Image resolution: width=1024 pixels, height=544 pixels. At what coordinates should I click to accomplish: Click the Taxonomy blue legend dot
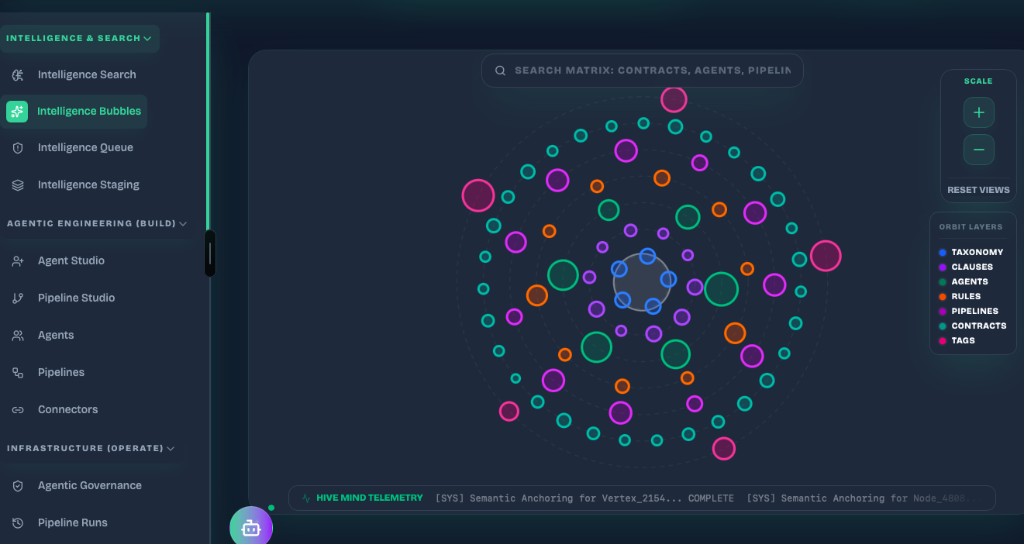click(942, 253)
